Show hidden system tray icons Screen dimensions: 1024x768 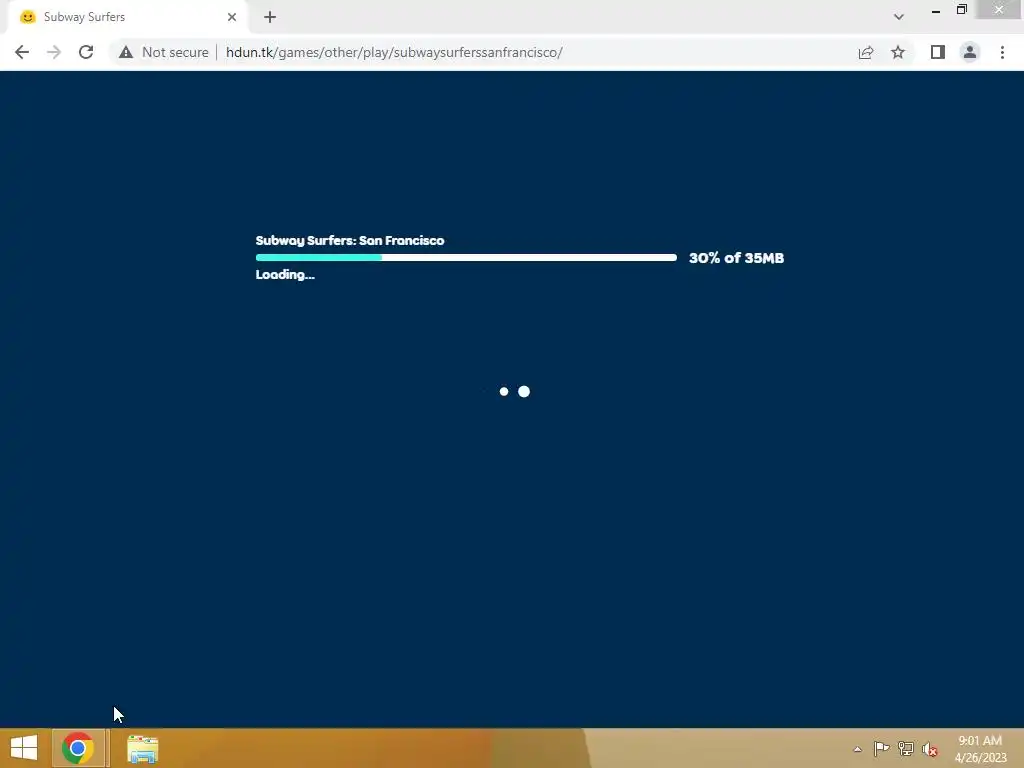[857, 749]
